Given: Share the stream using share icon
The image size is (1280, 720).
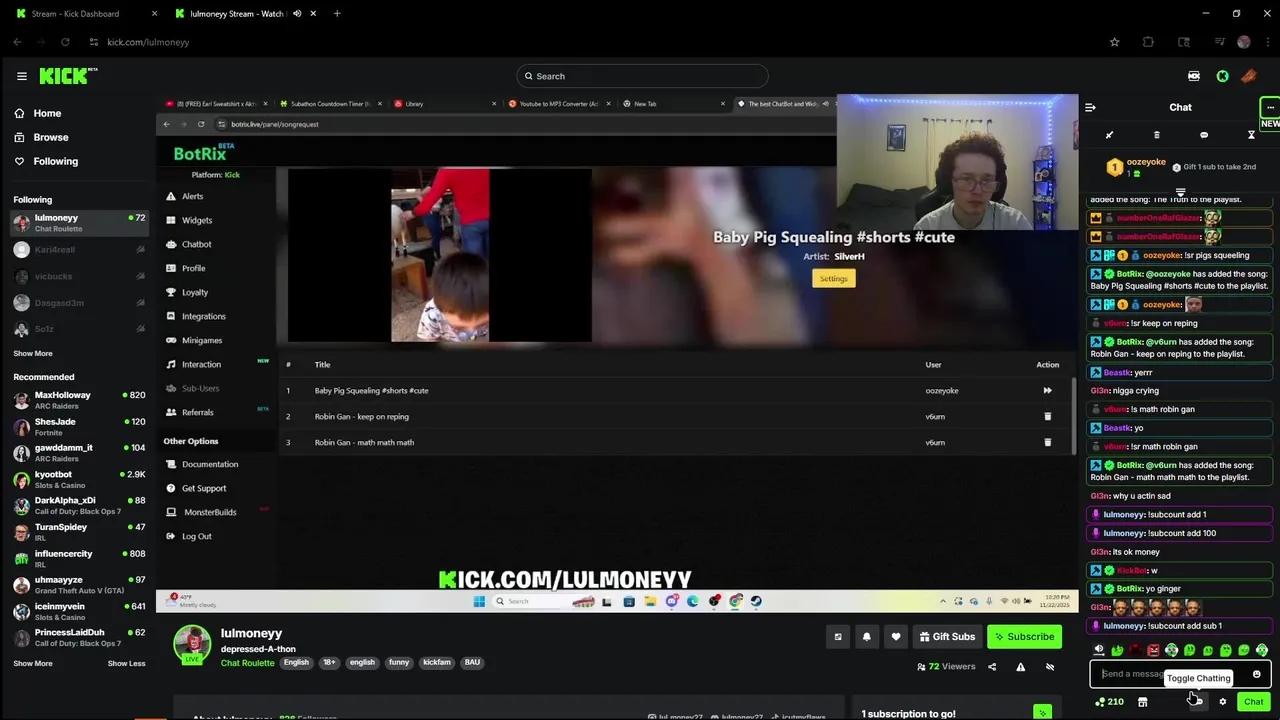Looking at the screenshot, I should [992, 667].
